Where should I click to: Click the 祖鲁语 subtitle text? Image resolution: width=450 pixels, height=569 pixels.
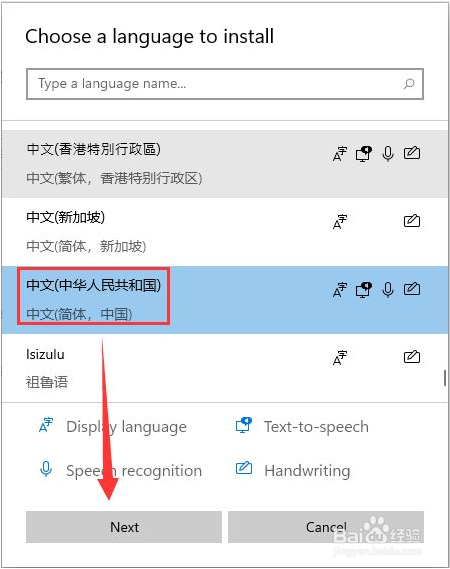(x=47, y=382)
